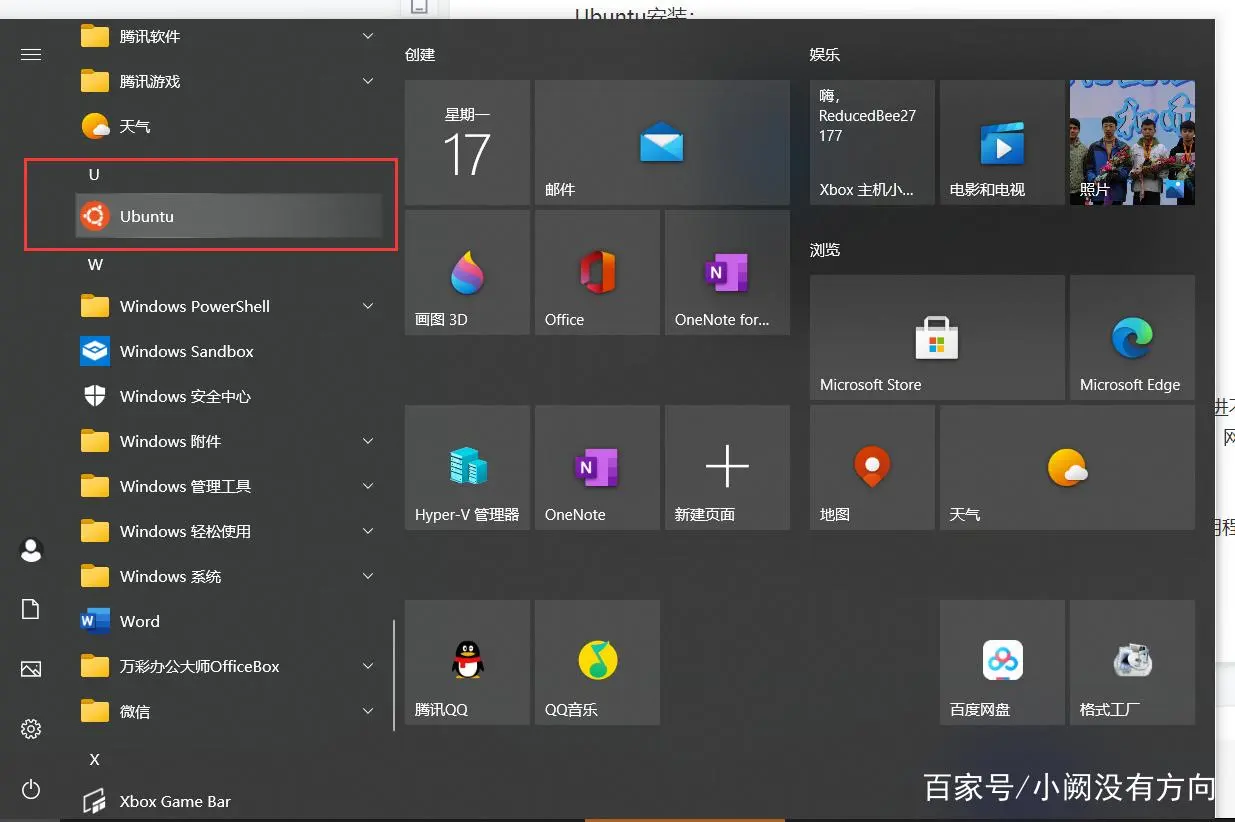
Task: Open the user account icon in the sidebar
Action: (x=31, y=549)
